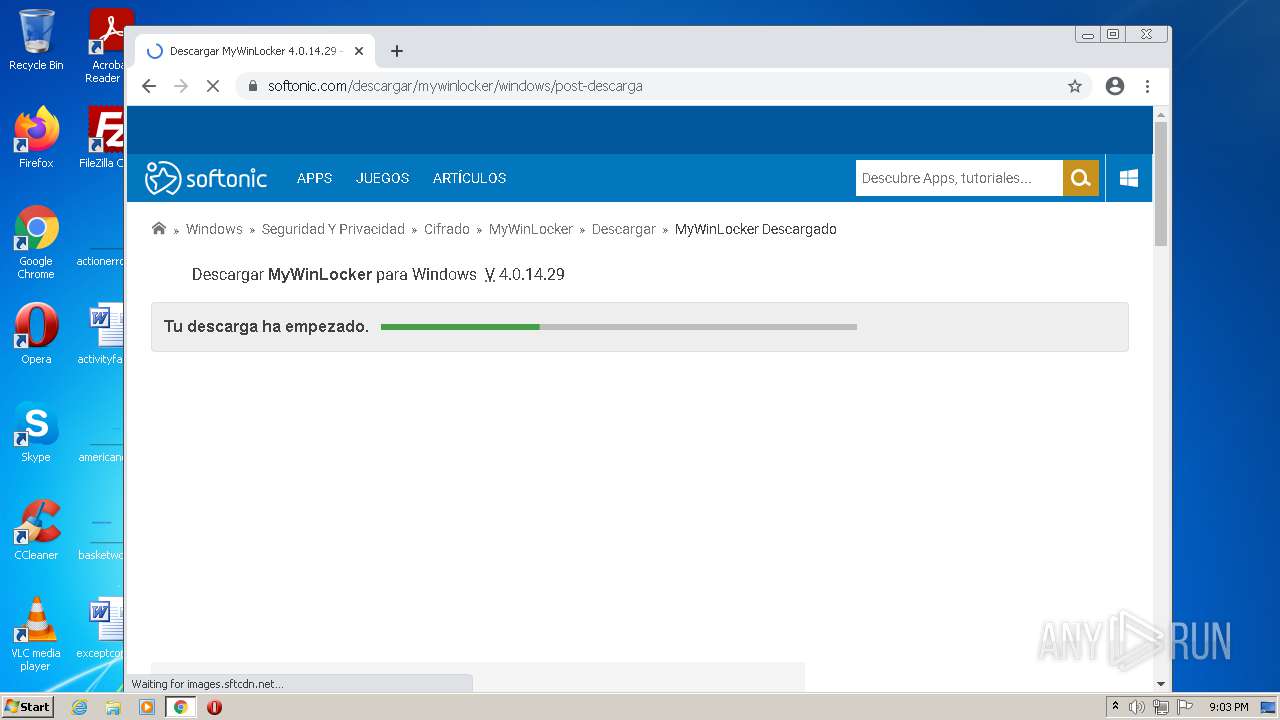Click the MyWinLocker Descargado breadcrumb text

click(756, 229)
